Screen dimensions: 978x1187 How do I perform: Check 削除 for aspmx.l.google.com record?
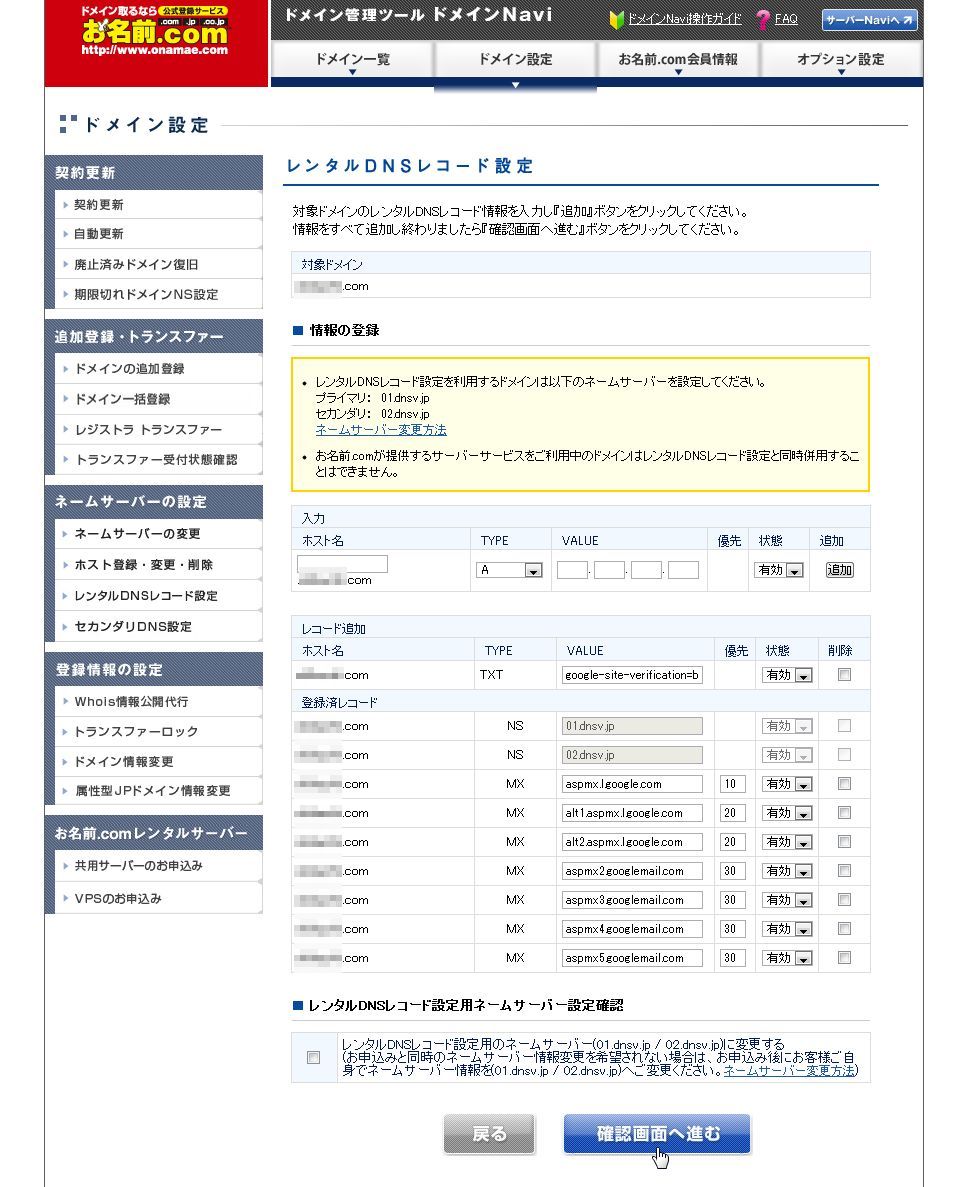click(x=845, y=784)
